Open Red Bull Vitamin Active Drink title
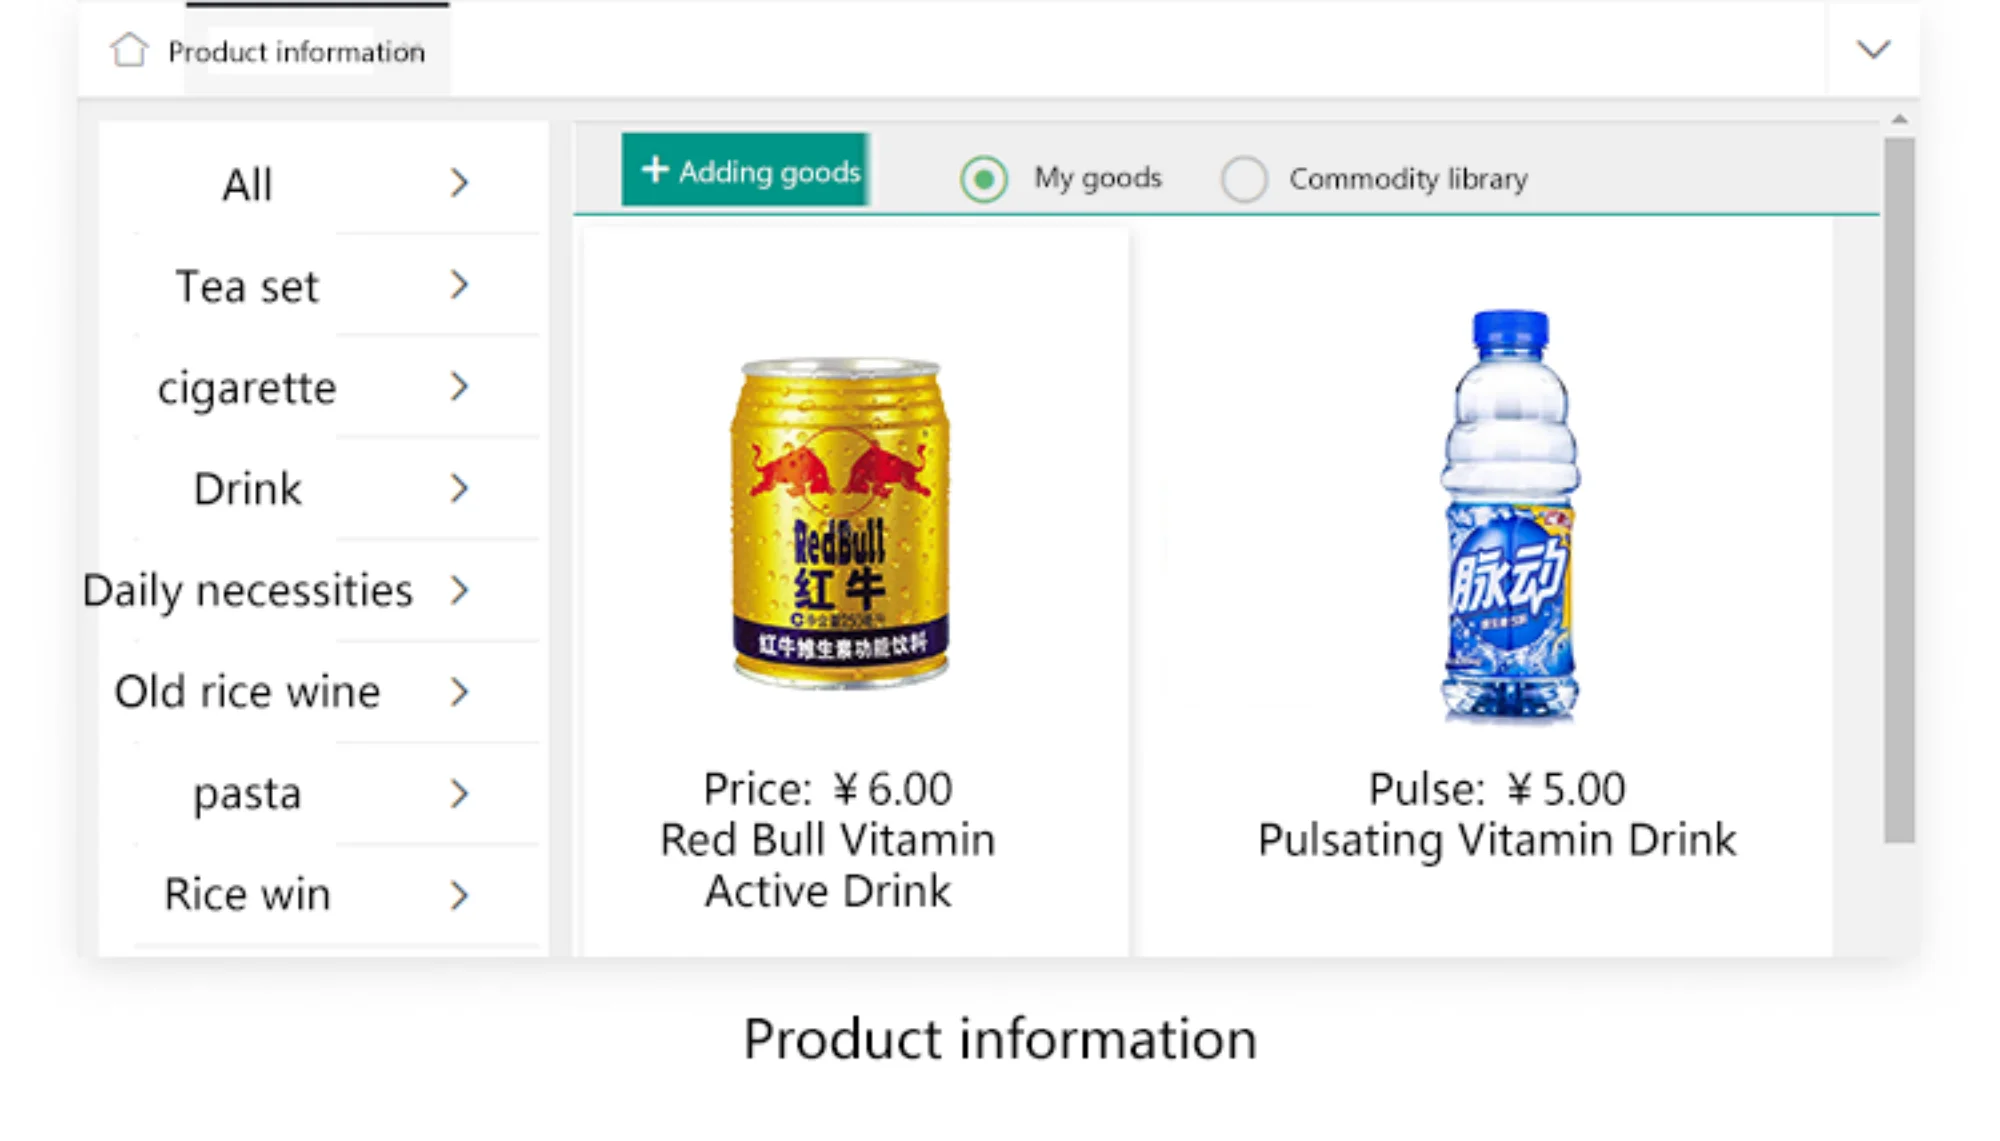 (828, 865)
